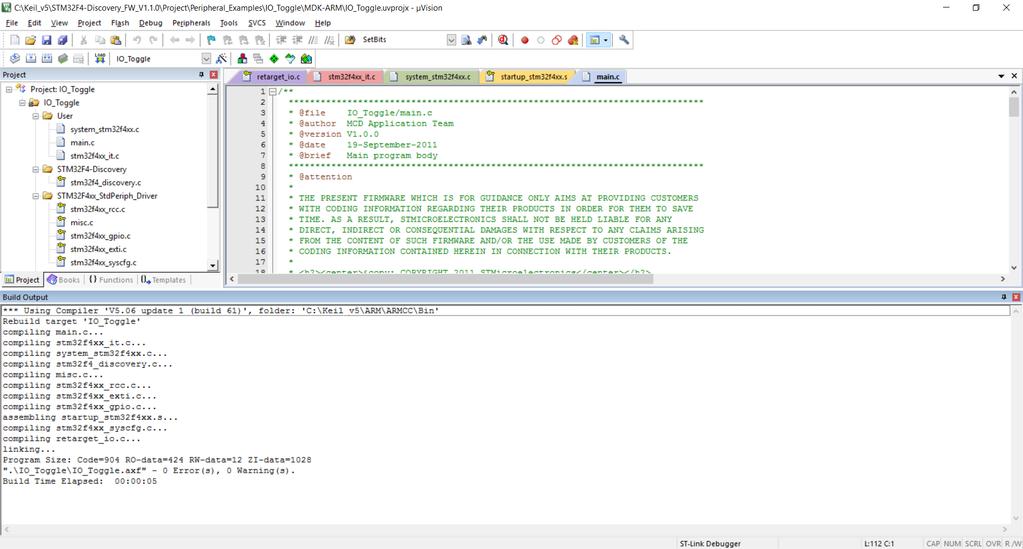
Task: Fold the comment block at line 1
Action: tap(273, 92)
